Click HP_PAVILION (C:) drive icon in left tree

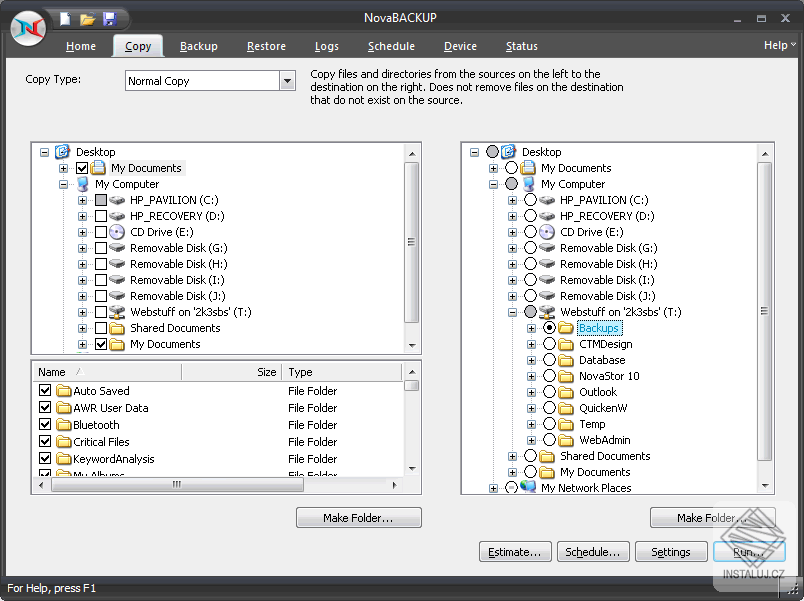coord(117,200)
